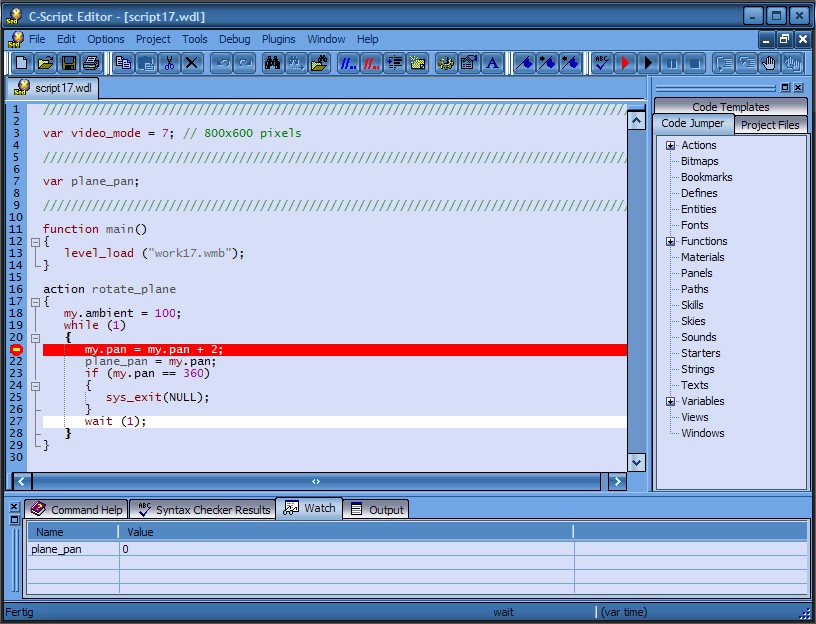Image resolution: width=816 pixels, height=624 pixels.
Task: Collapse the main function fold marker
Action: 35,242
